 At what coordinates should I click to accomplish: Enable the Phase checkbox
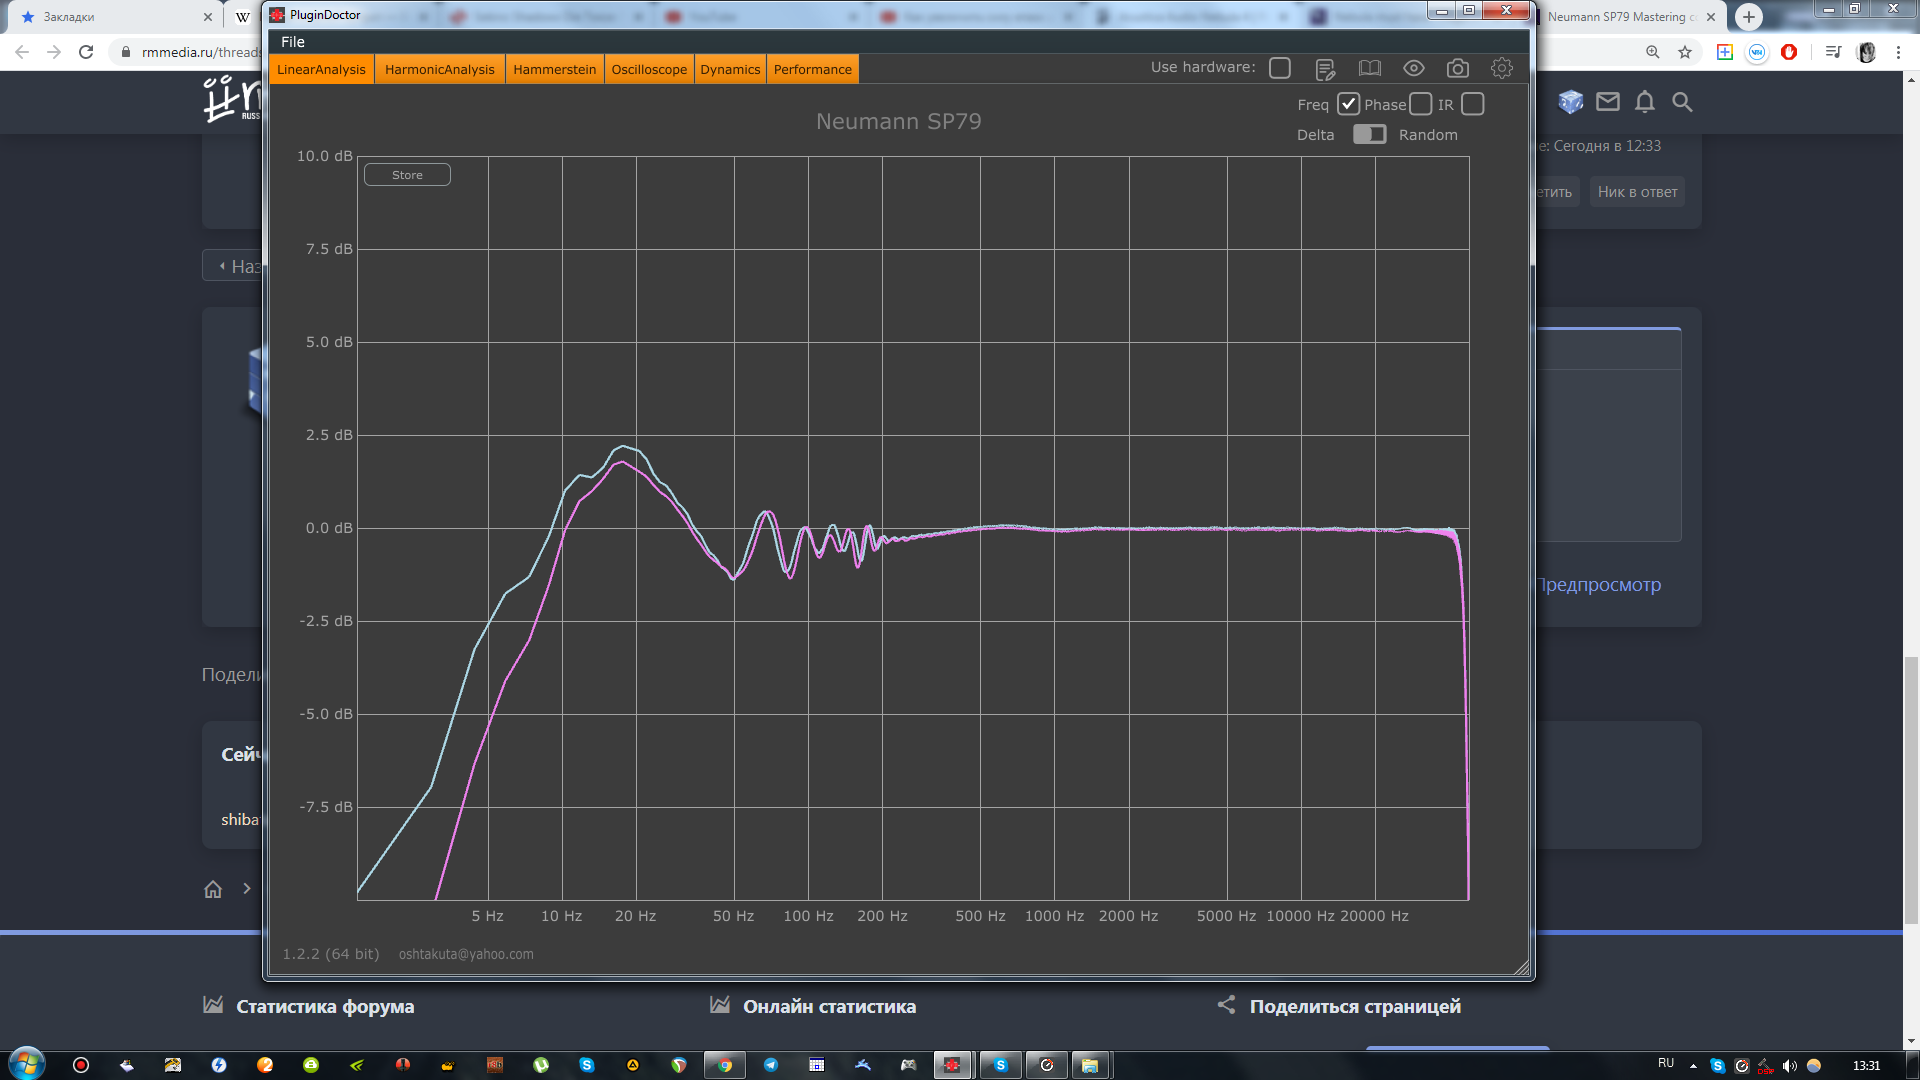[1420, 104]
